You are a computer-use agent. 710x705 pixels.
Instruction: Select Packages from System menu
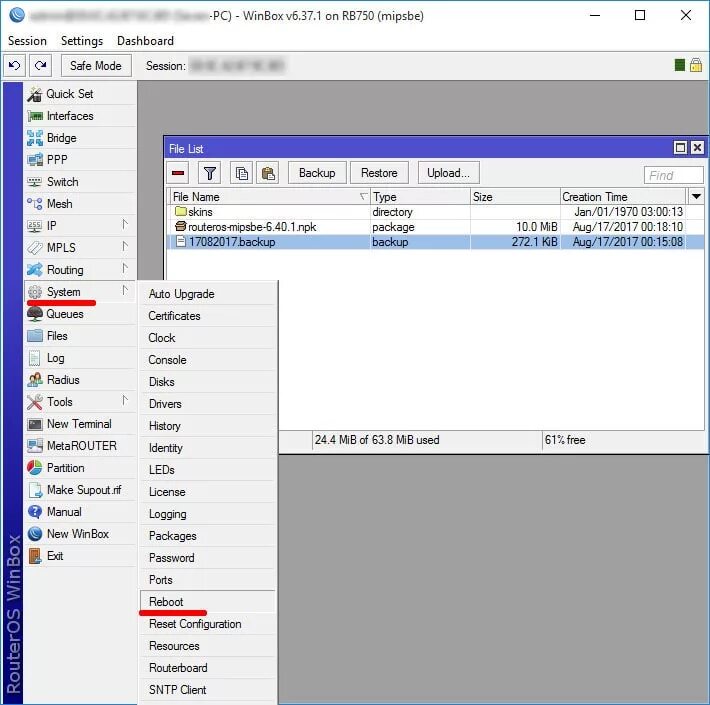point(208,536)
